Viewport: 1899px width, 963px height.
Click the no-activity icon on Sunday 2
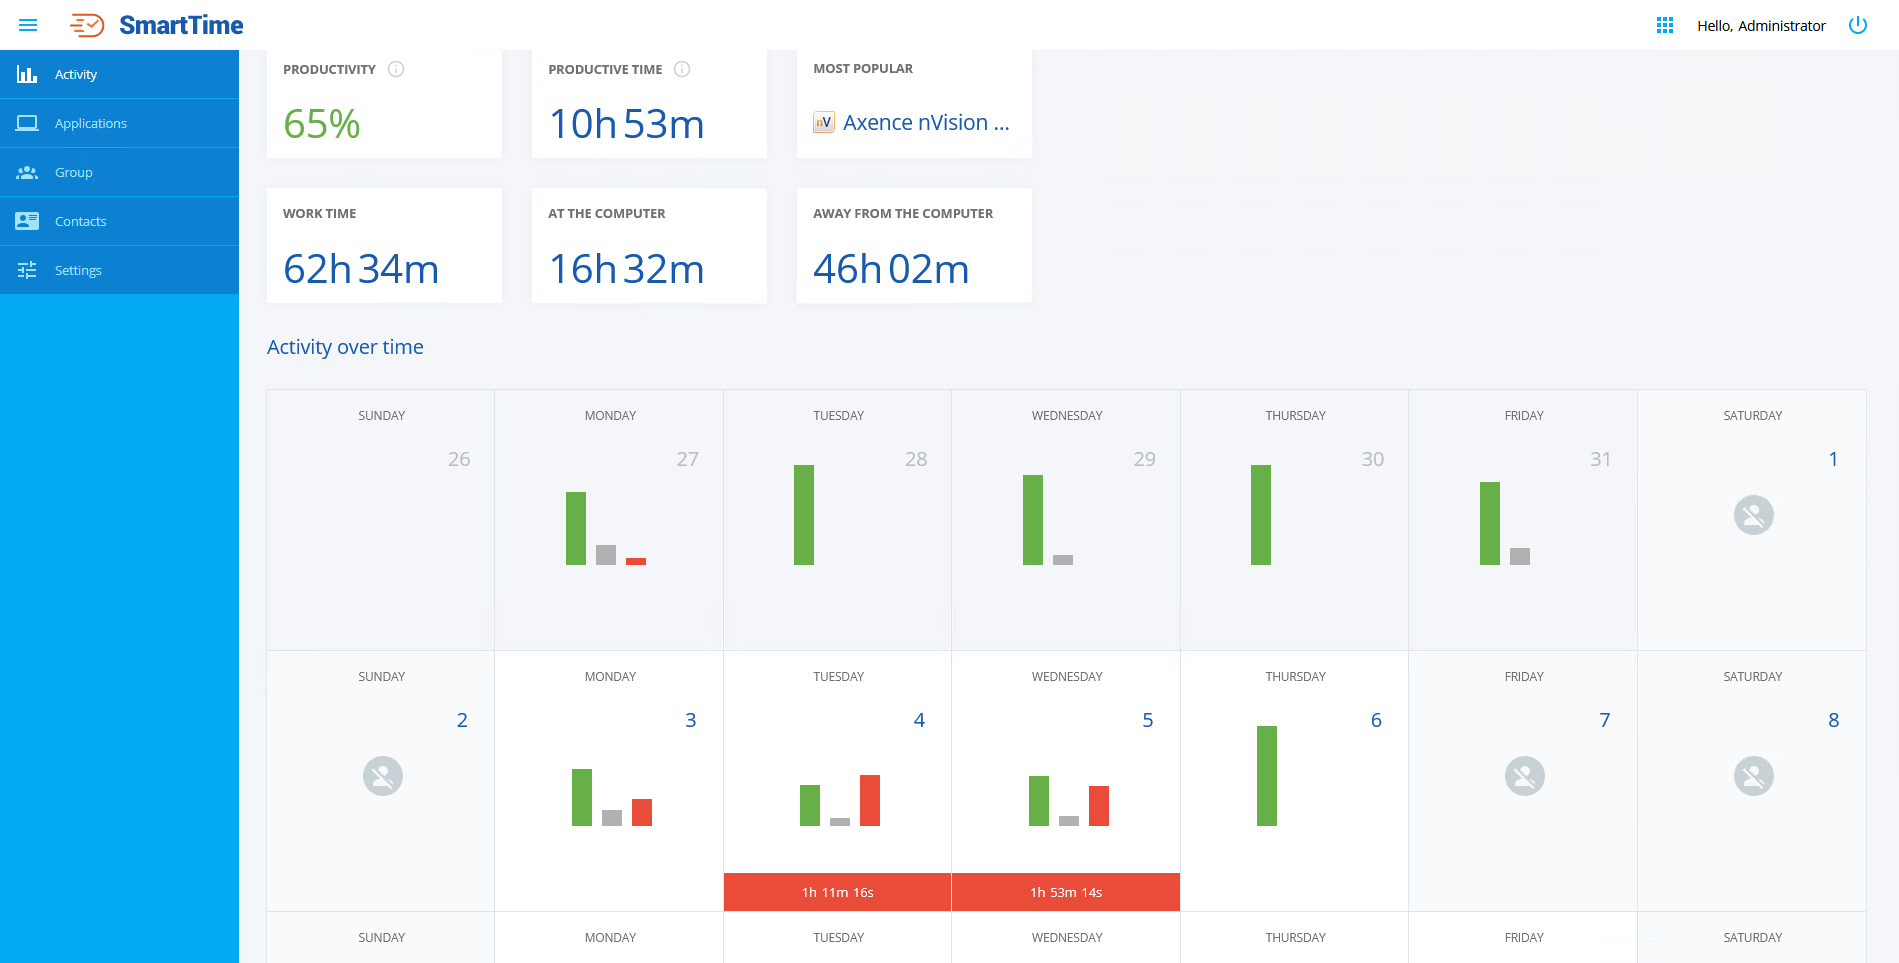coord(382,776)
